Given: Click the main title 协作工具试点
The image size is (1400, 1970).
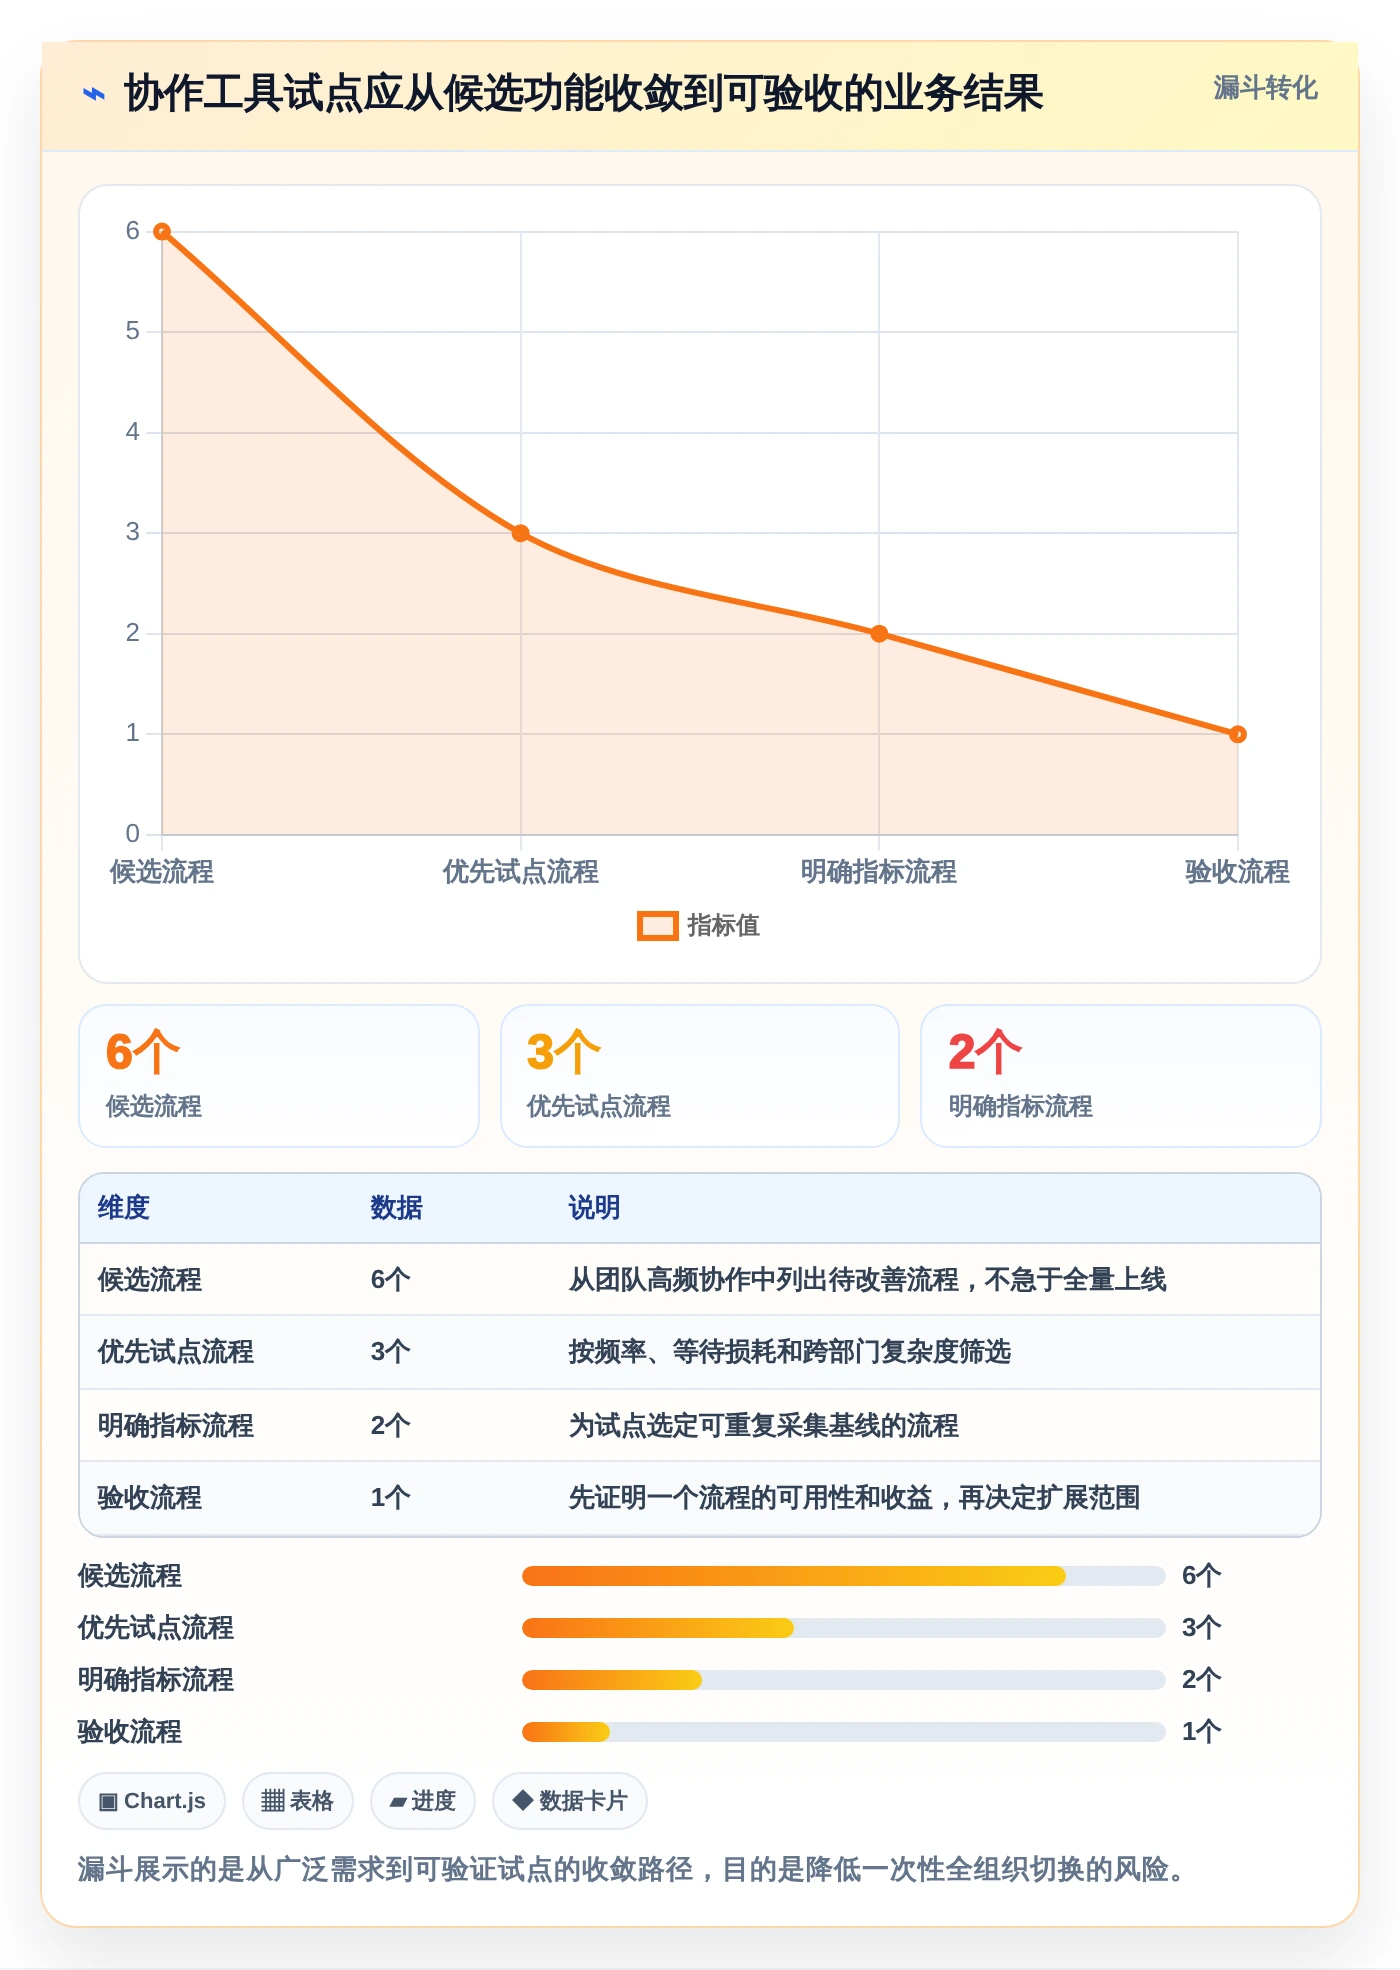Looking at the screenshot, I should 584,94.
